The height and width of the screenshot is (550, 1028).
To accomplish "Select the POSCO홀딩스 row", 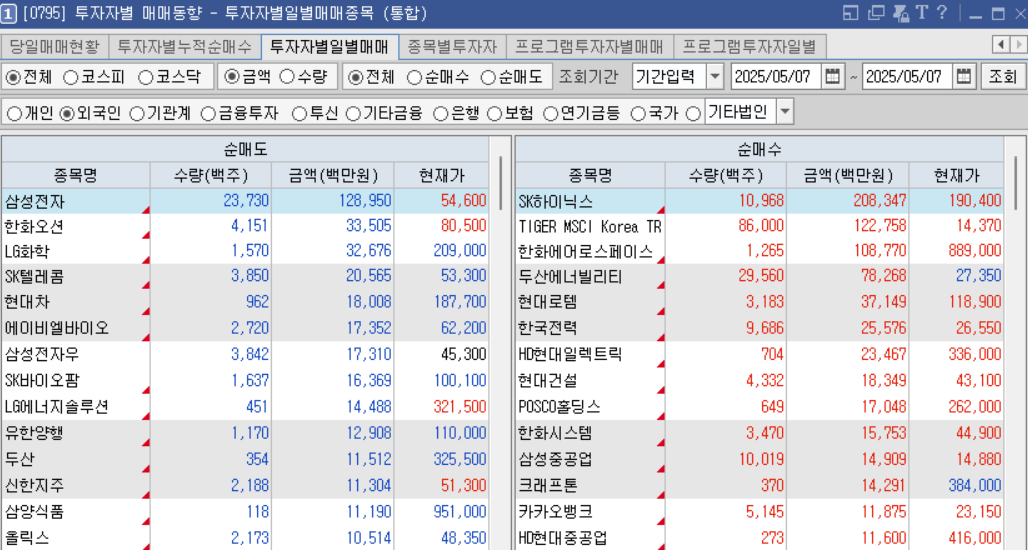I will tap(760, 407).
